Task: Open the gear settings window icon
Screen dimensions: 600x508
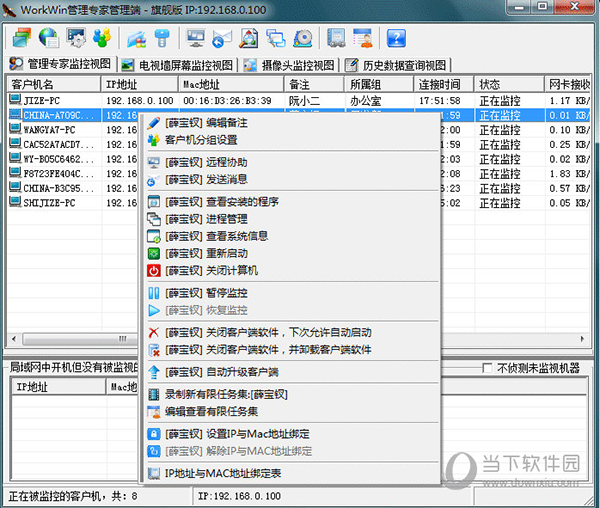Action: [x=76, y=38]
